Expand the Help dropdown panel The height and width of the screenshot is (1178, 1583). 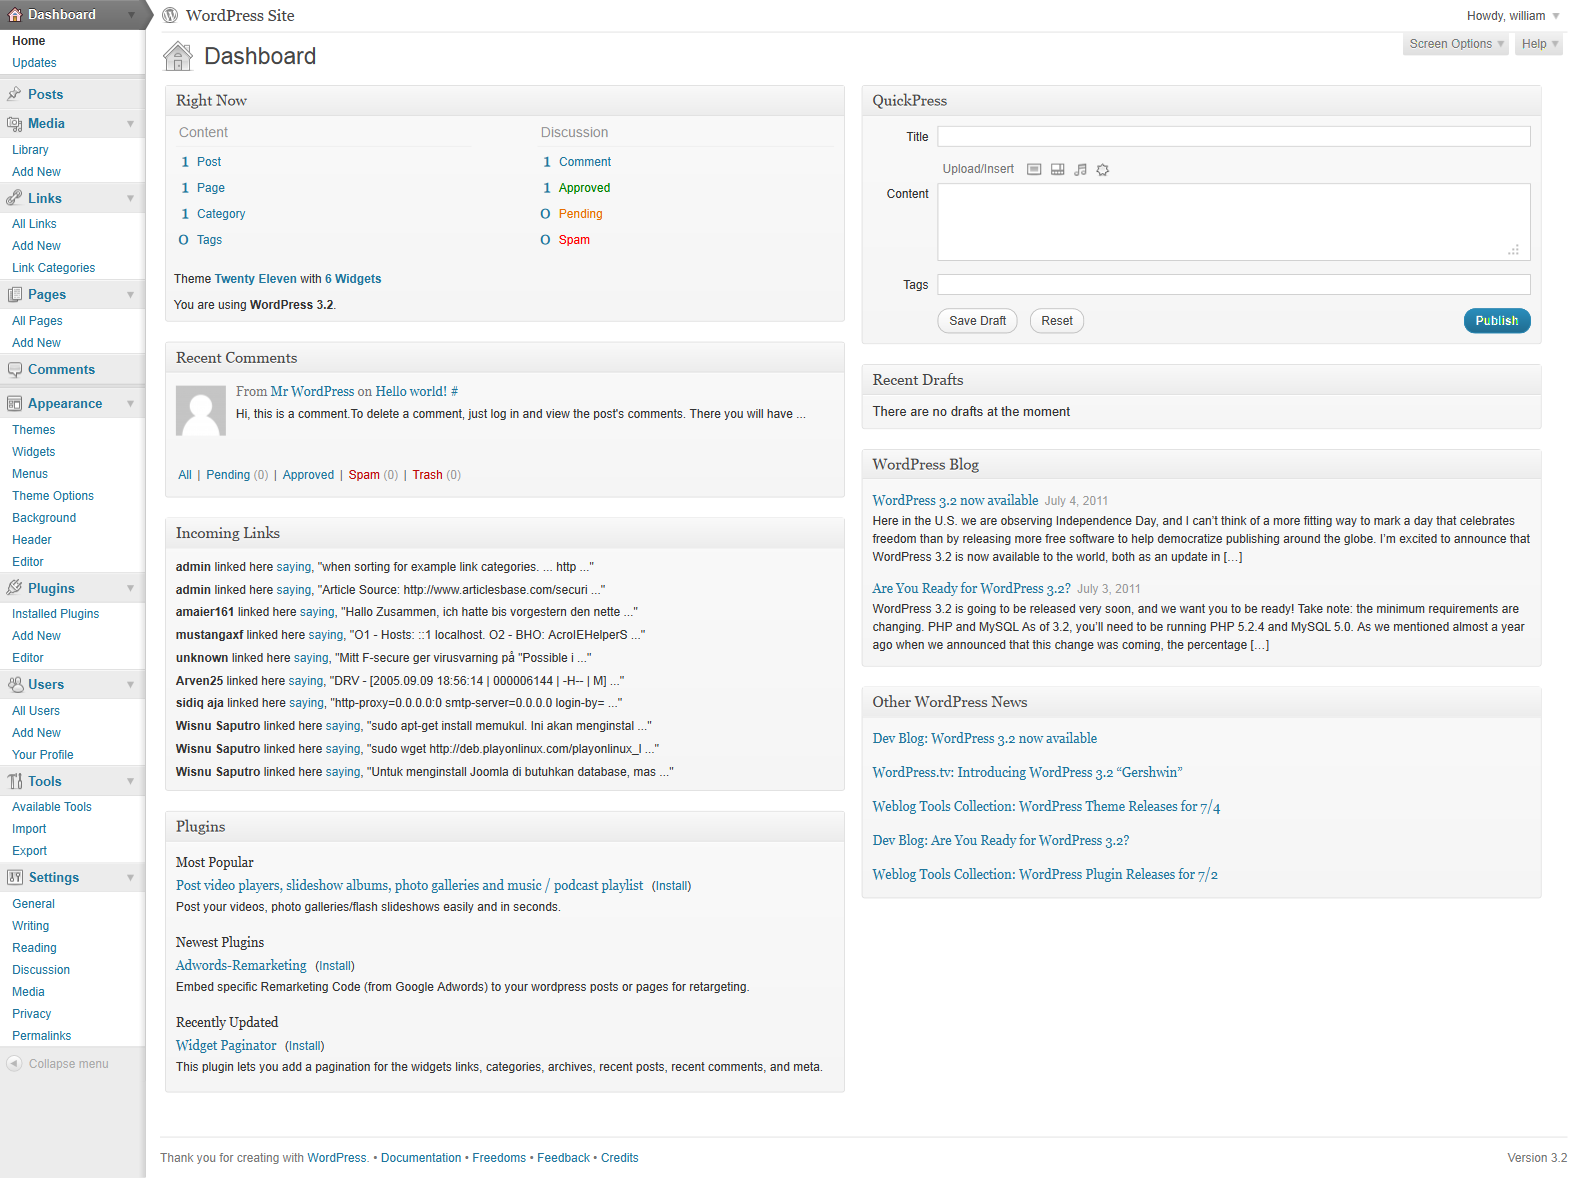1539,44
